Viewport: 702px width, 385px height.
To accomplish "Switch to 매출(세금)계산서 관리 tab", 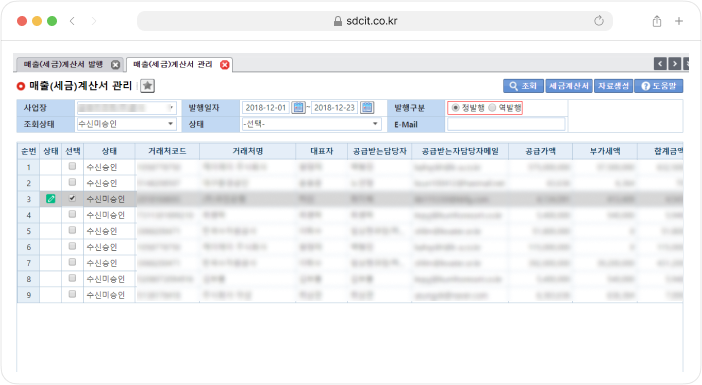I will [173, 64].
